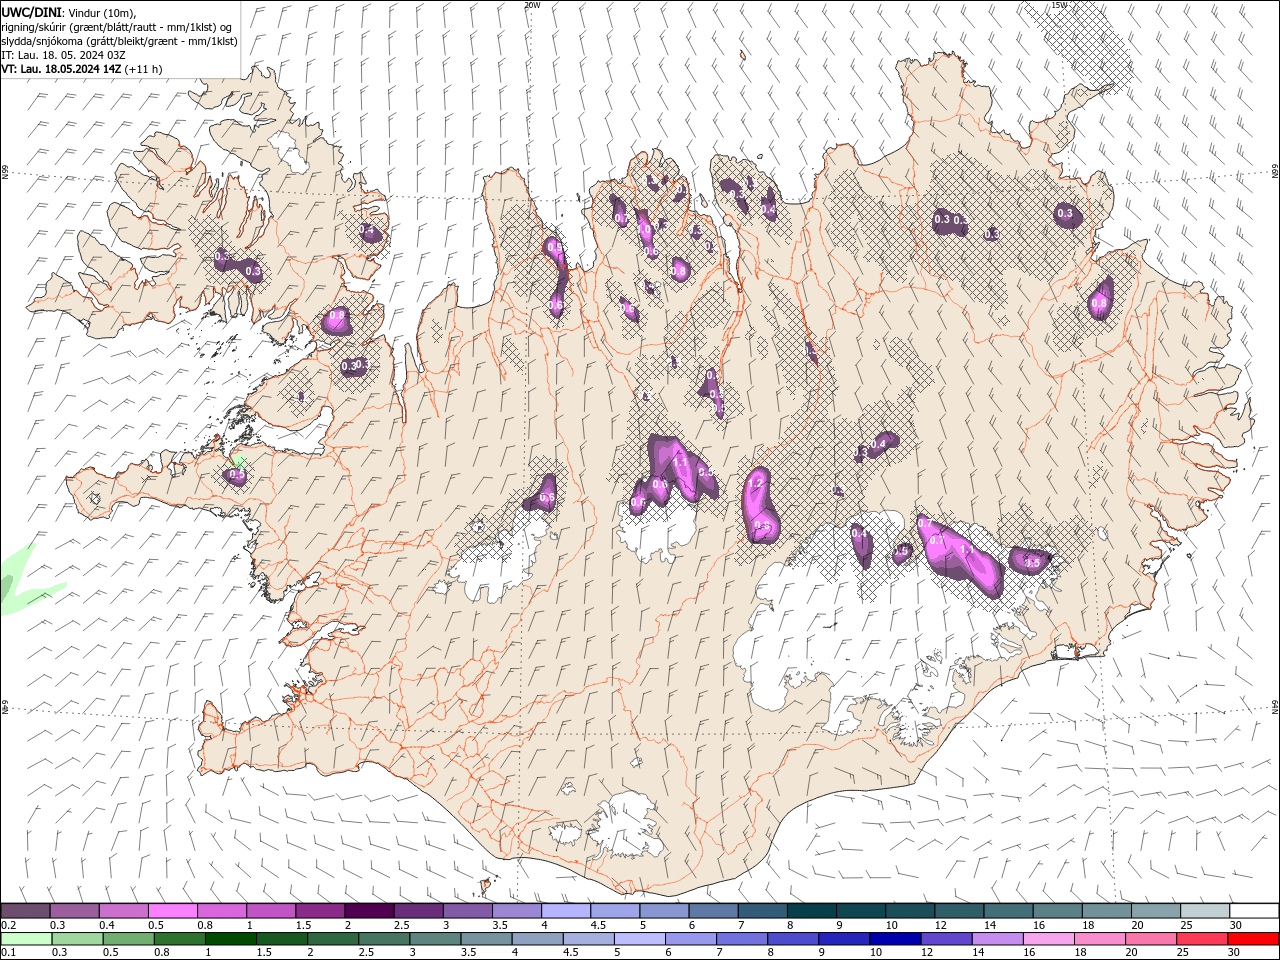Select the valid time 'VT: Lau. 18.05.2024 14Z'

(x=62, y=69)
